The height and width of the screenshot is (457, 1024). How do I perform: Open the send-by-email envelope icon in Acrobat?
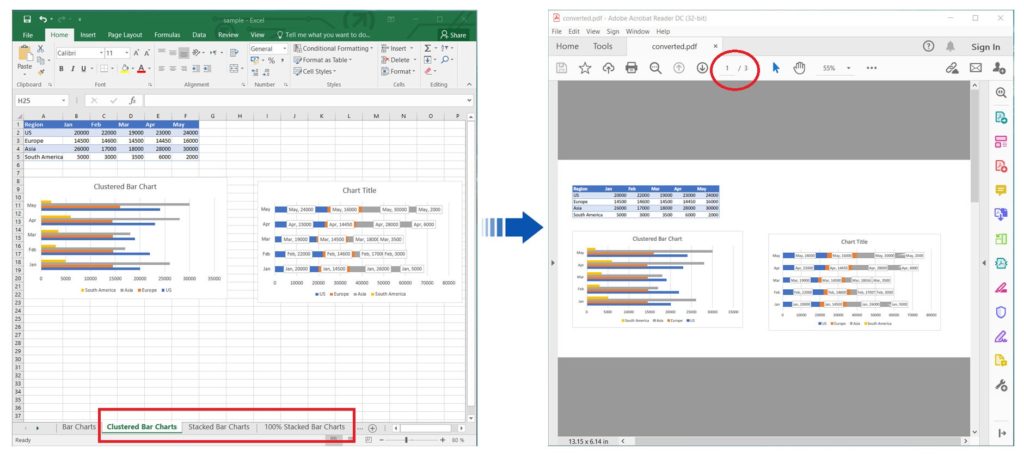976,68
